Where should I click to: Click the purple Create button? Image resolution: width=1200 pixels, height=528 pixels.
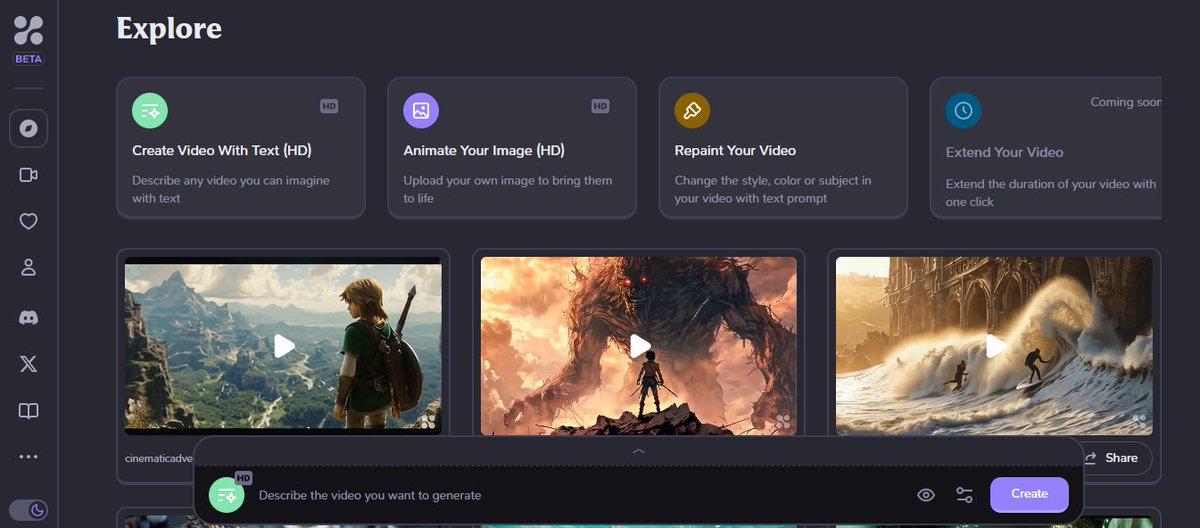[1029, 494]
